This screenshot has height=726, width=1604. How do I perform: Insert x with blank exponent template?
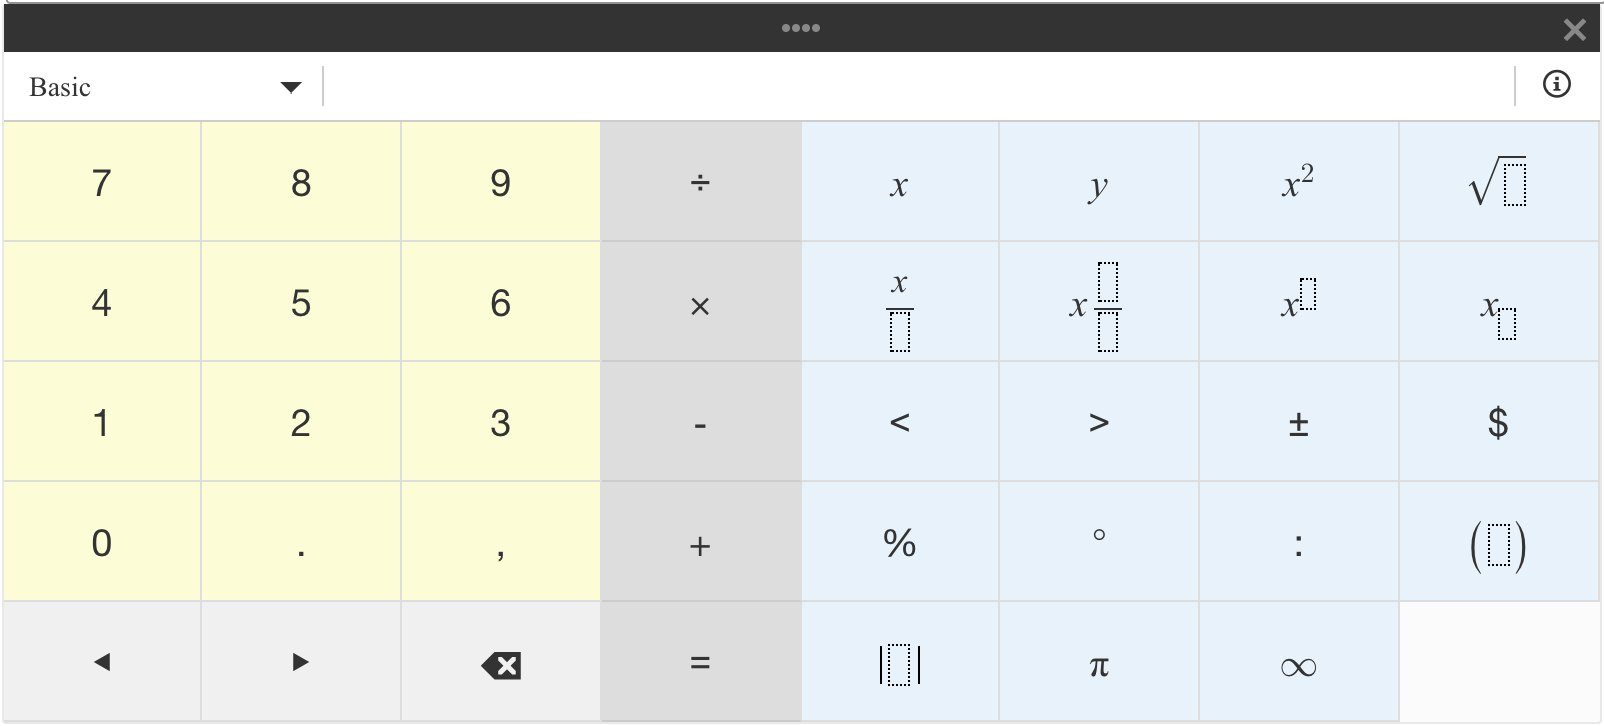pyautogui.click(x=1298, y=302)
